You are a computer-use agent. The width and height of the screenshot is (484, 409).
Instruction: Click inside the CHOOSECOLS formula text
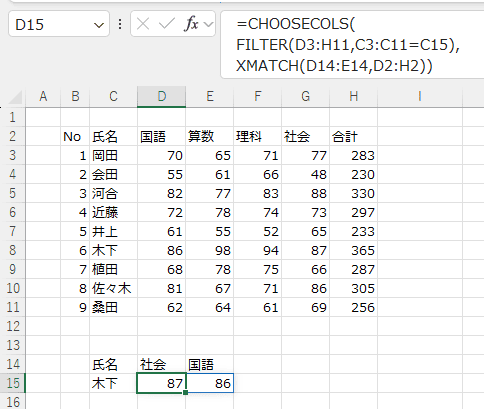pos(348,45)
